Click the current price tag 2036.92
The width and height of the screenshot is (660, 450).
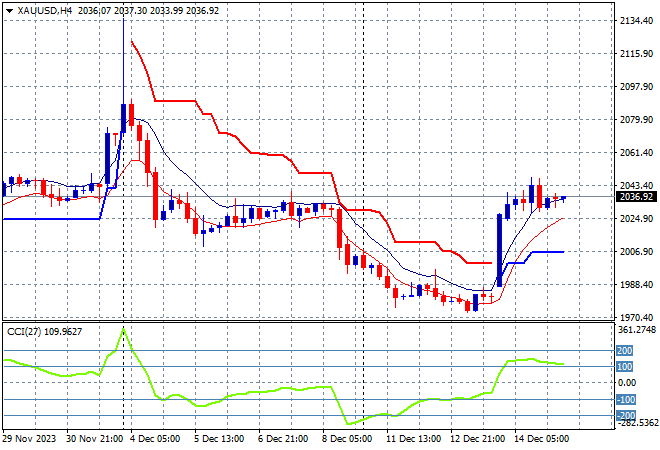(x=638, y=197)
